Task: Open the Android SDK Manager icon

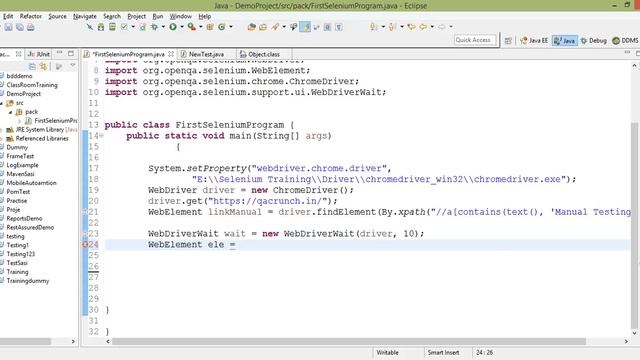Action: (x=100, y=27)
